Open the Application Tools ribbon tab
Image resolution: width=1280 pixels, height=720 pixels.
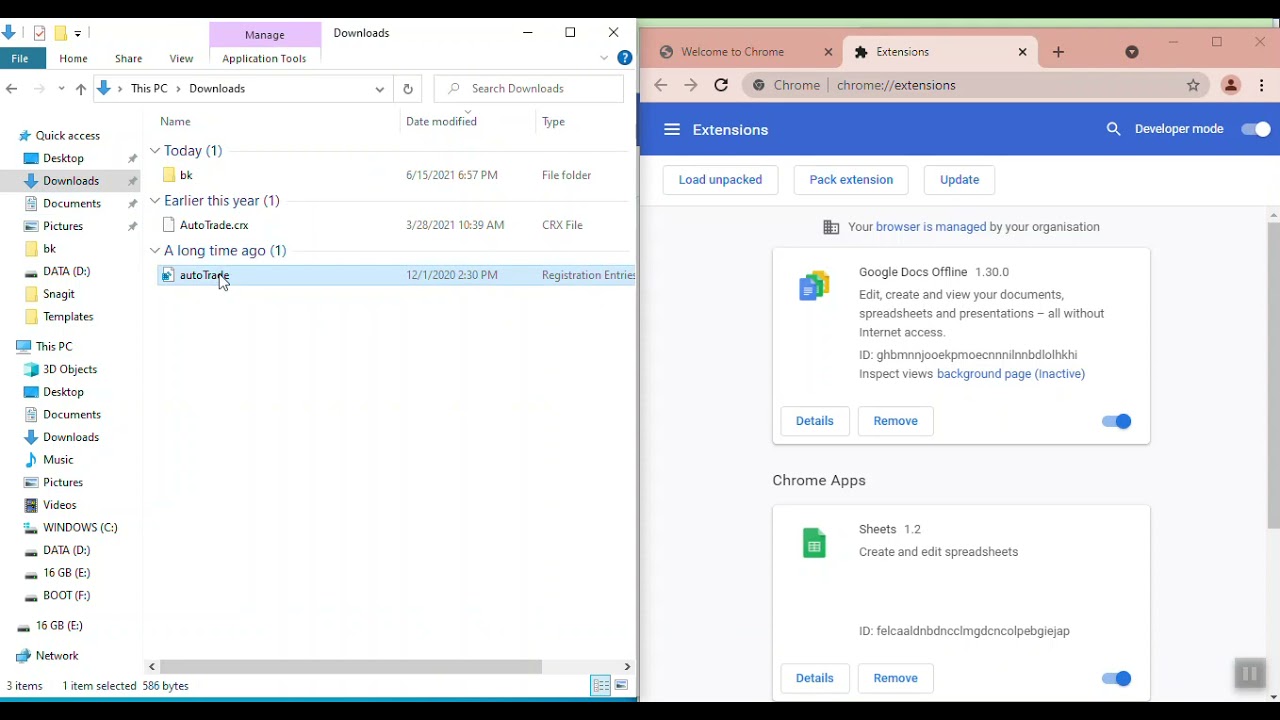point(264,59)
